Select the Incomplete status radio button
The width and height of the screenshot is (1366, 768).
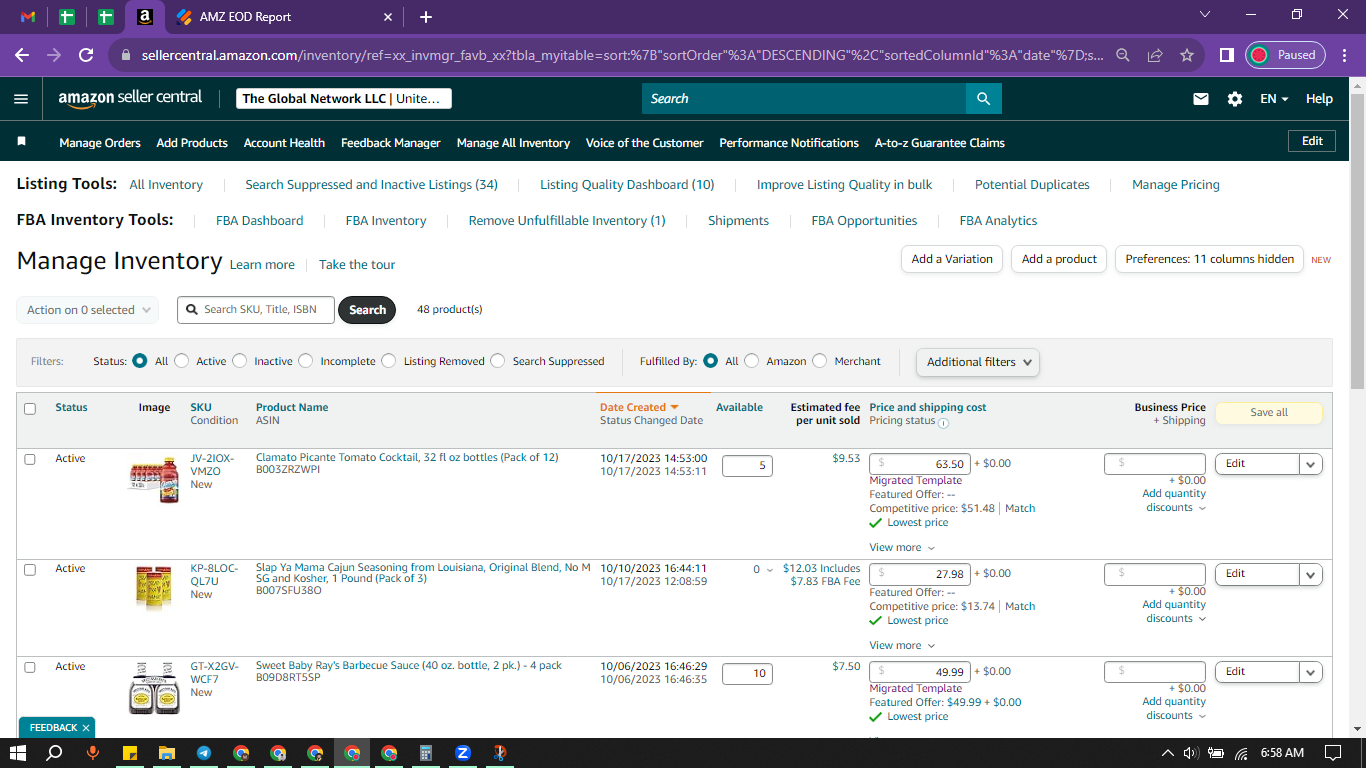coord(306,361)
